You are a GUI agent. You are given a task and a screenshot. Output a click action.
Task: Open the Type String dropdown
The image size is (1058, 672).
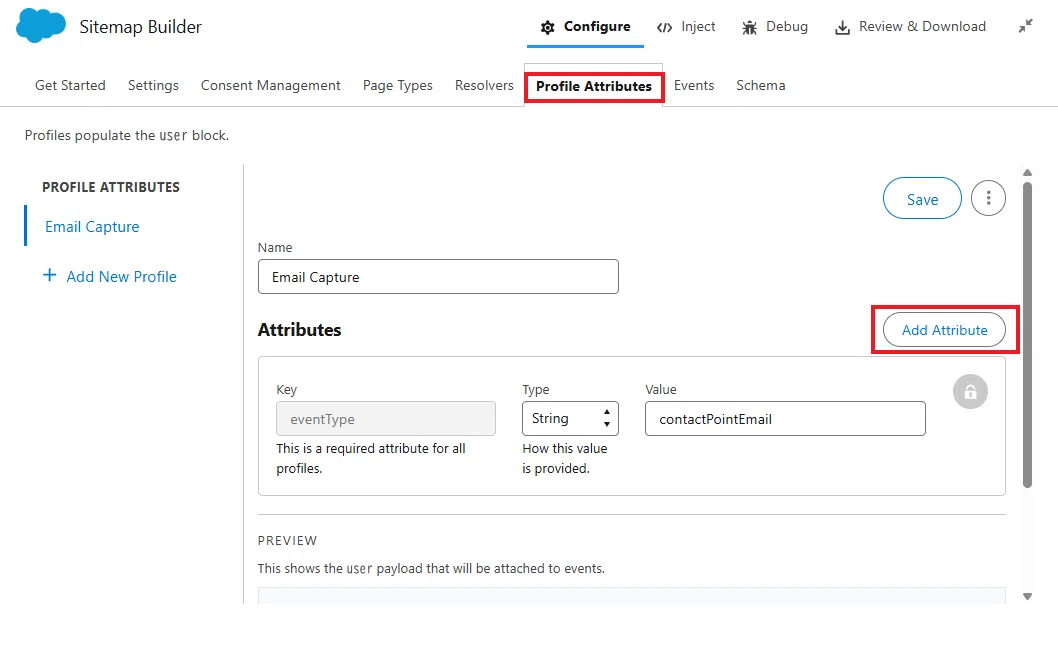pyautogui.click(x=570, y=418)
